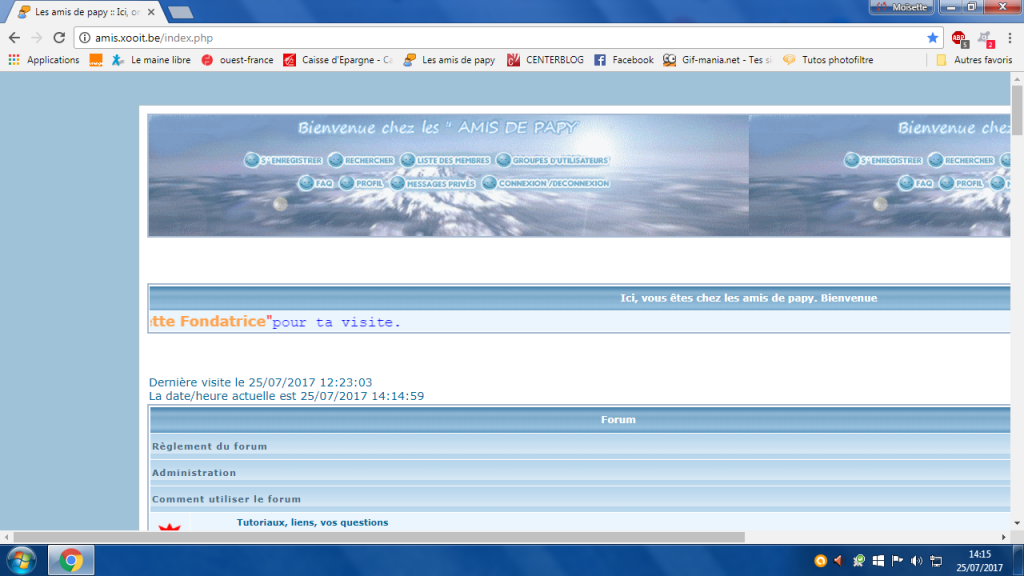This screenshot has height=576, width=1024.
Task: Click Rechercher in the second banner copy
Action: pyautogui.click(x=961, y=160)
